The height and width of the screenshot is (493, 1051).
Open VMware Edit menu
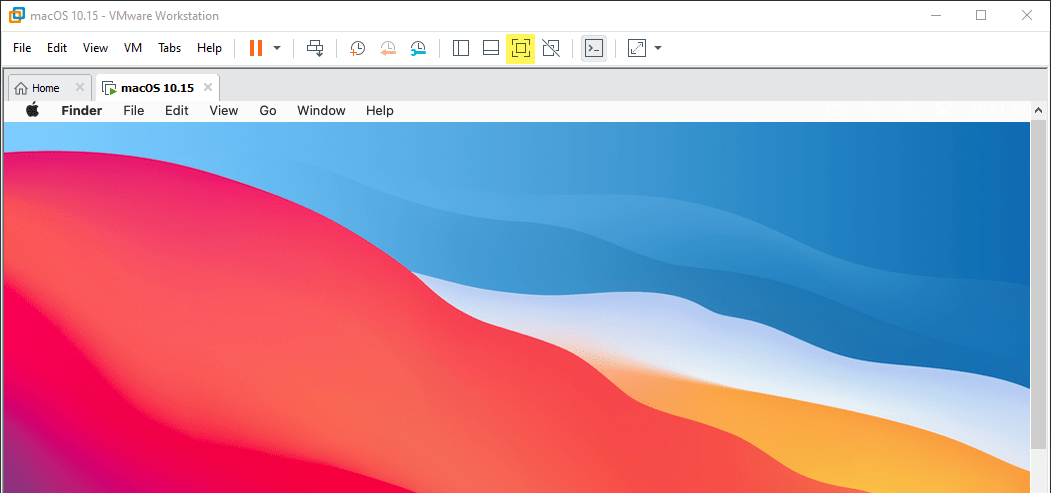(x=57, y=48)
